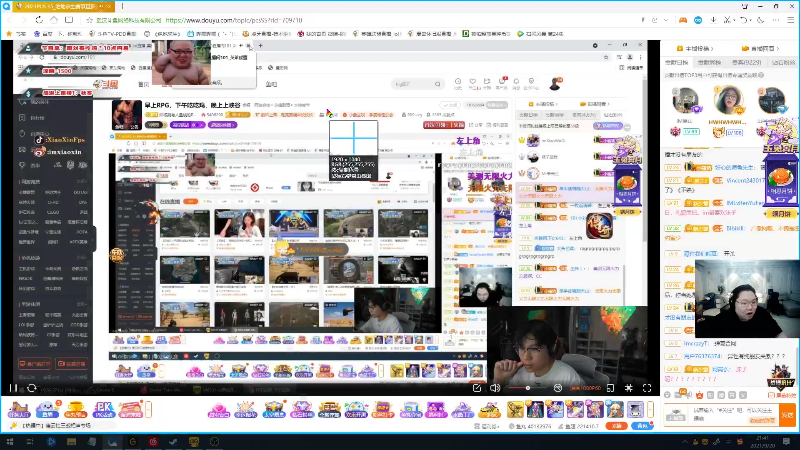Select the second contribution ranking tab
The width and height of the screenshot is (800, 450).
point(709,62)
